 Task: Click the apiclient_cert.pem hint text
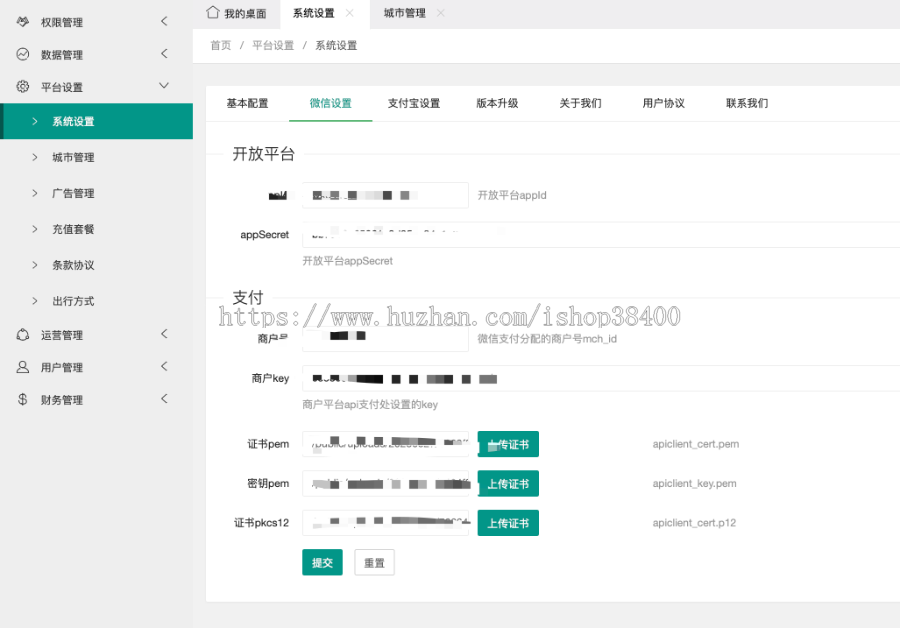(x=696, y=444)
